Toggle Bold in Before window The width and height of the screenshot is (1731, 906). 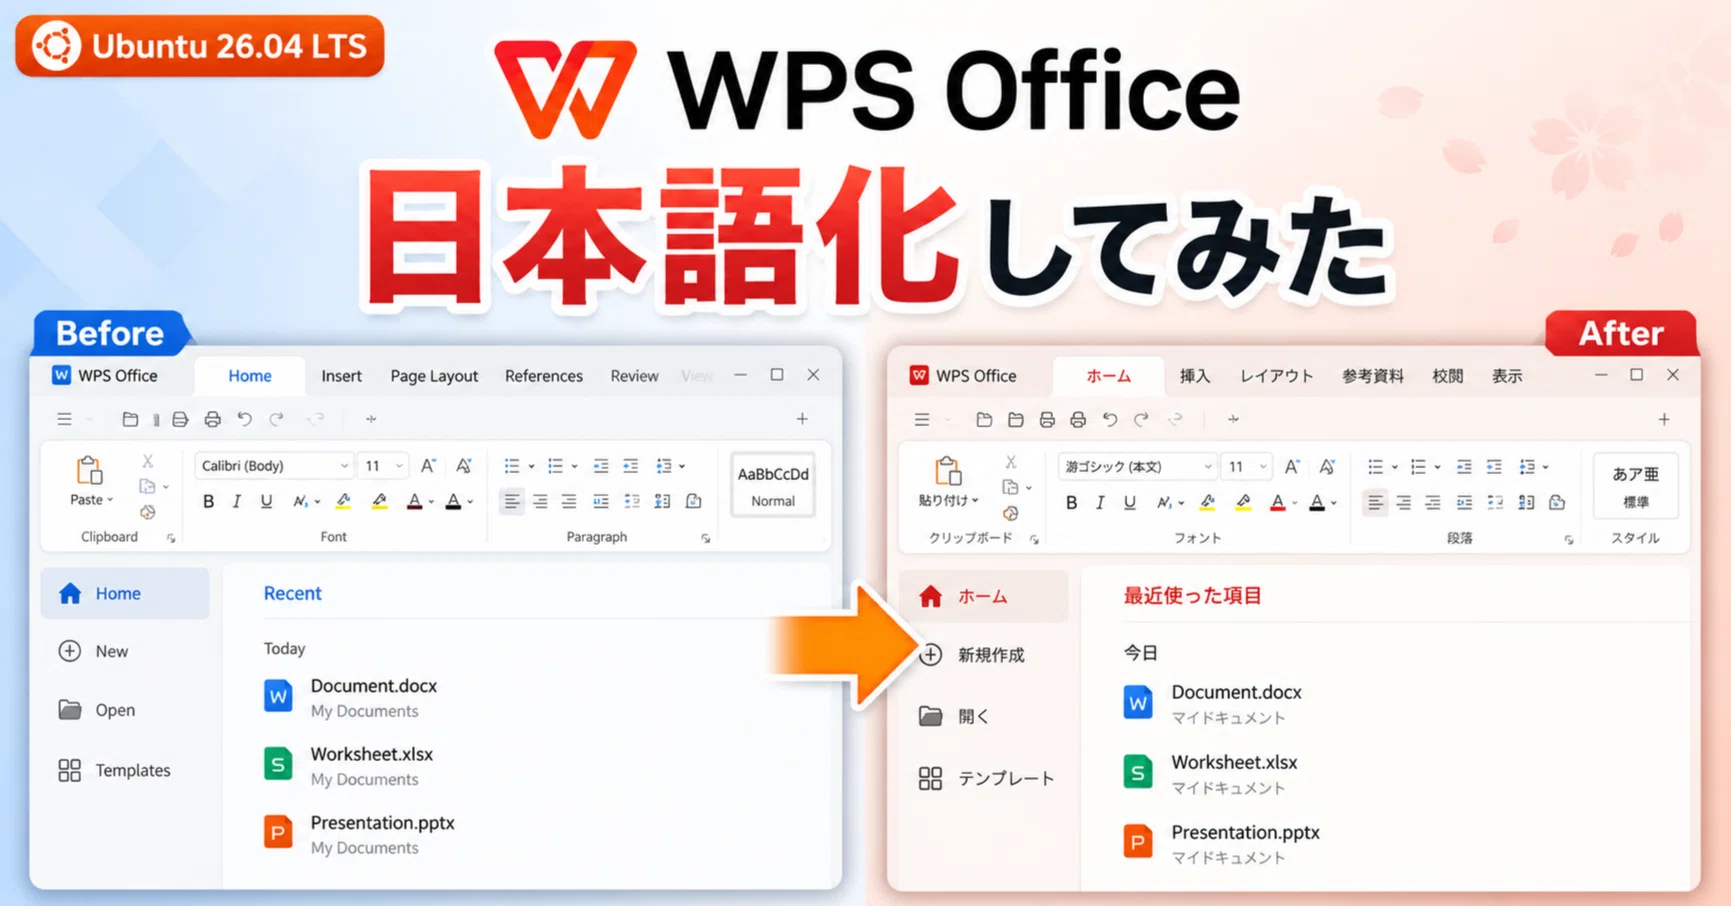click(208, 502)
